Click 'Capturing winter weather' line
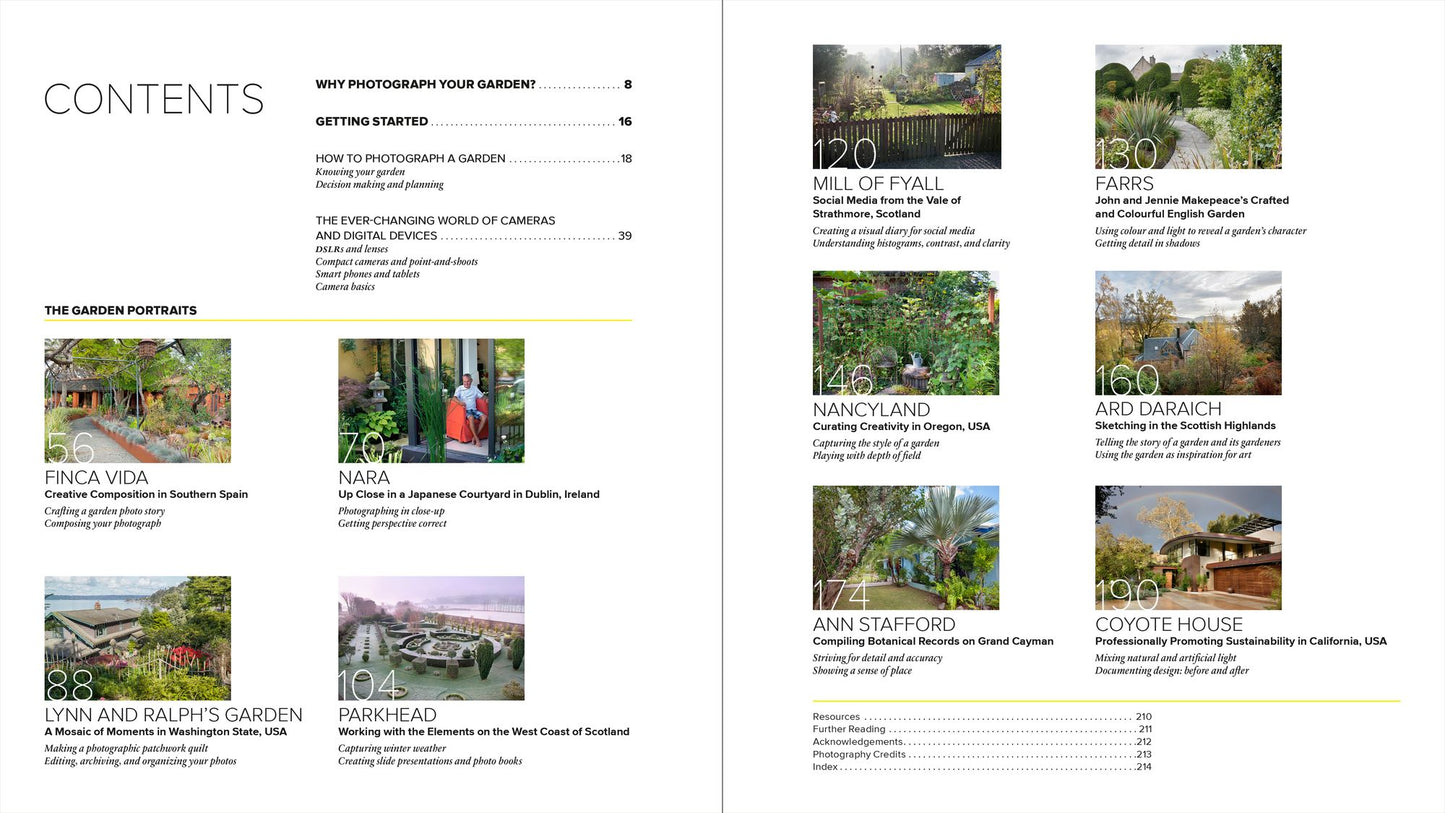Image resolution: width=1445 pixels, height=813 pixels. click(x=392, y=748)
